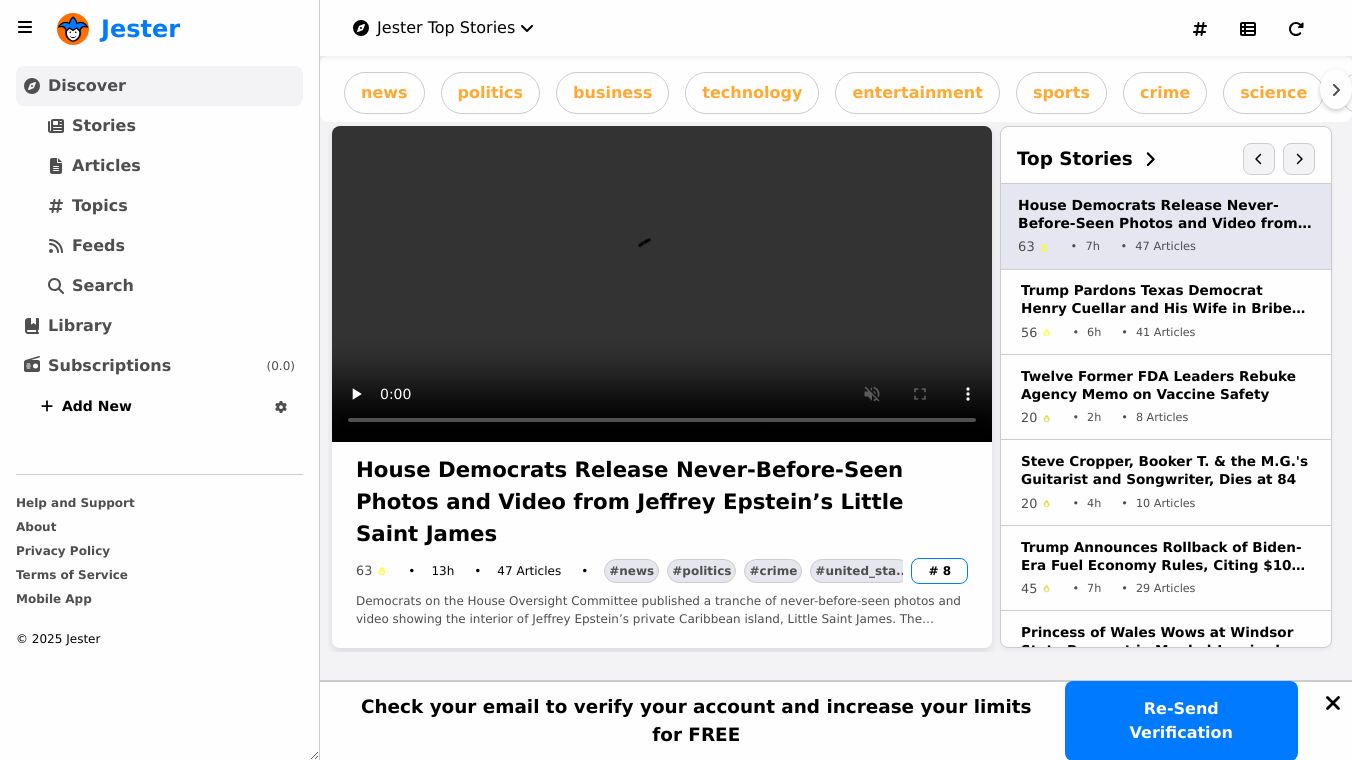Open the Privacy Policy link
The image size is (1352, 760).
pyautogui.click(x=63, y=551)
